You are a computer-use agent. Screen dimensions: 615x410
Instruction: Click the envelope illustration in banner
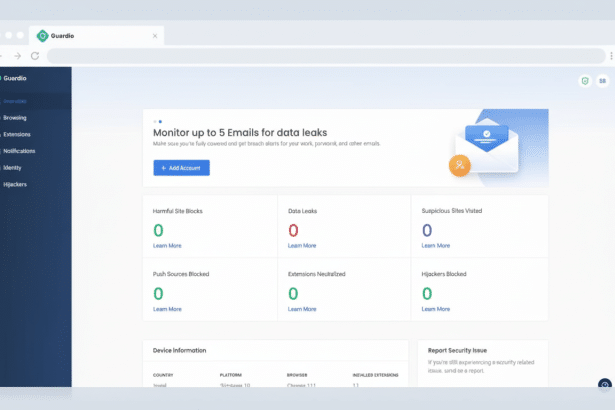click(487, 146)
